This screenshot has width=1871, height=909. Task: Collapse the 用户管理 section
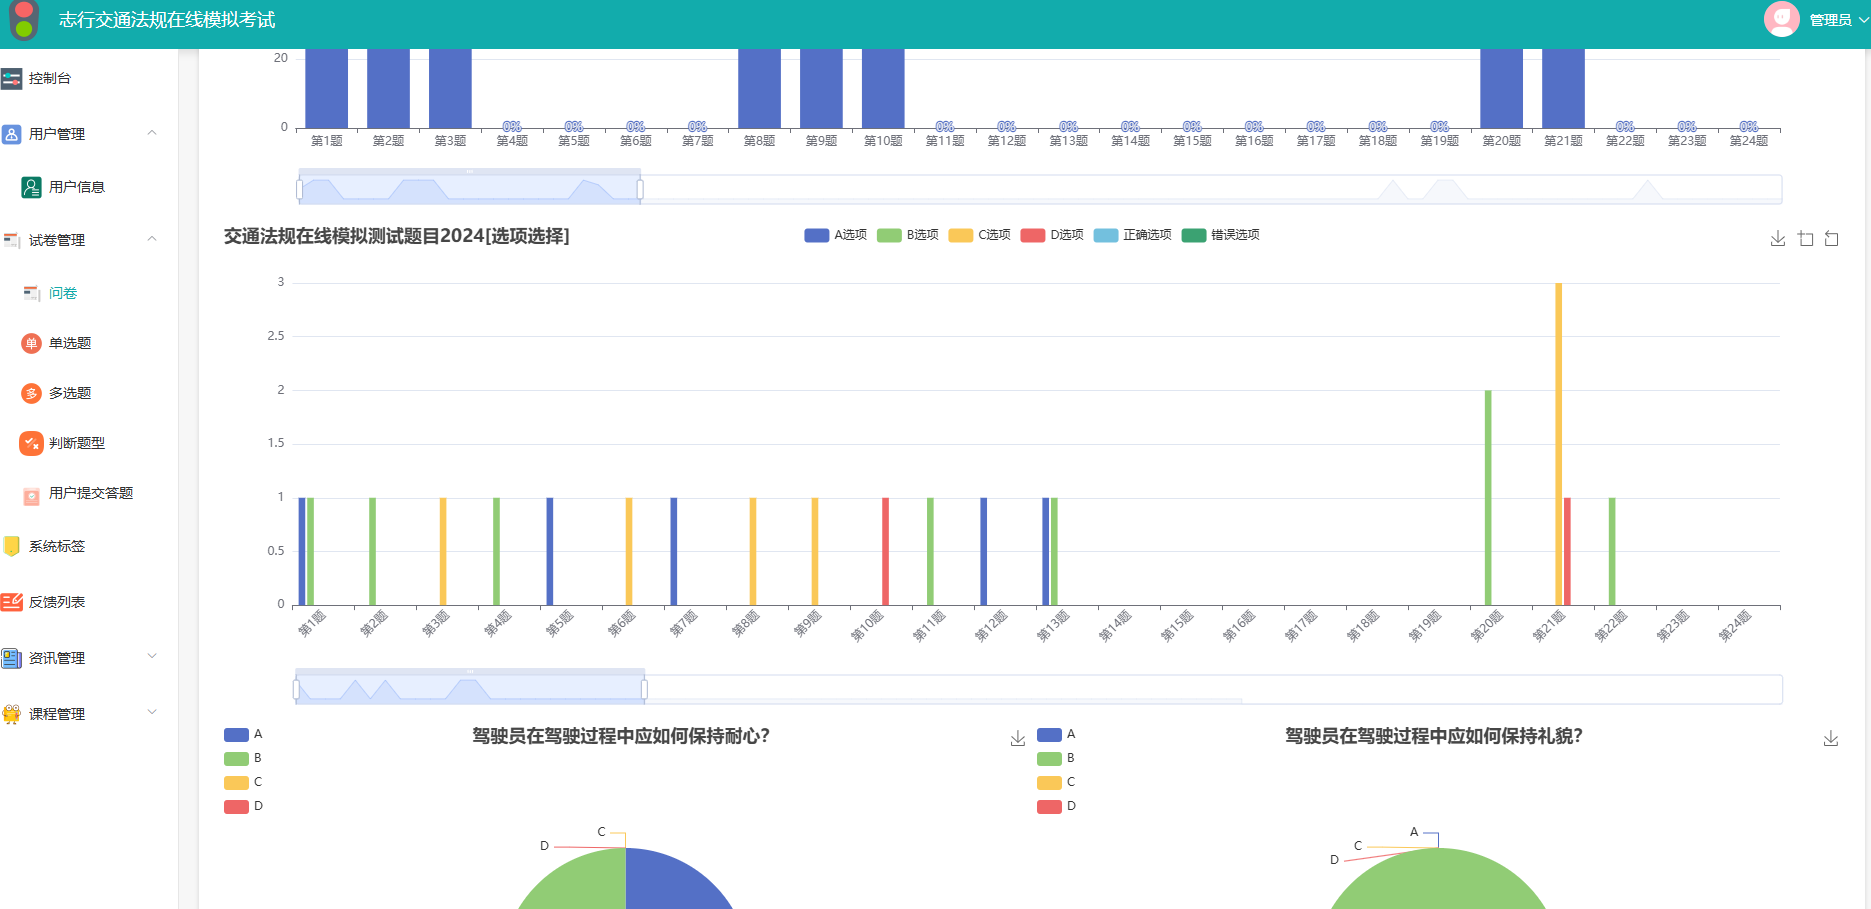(152, 133)
